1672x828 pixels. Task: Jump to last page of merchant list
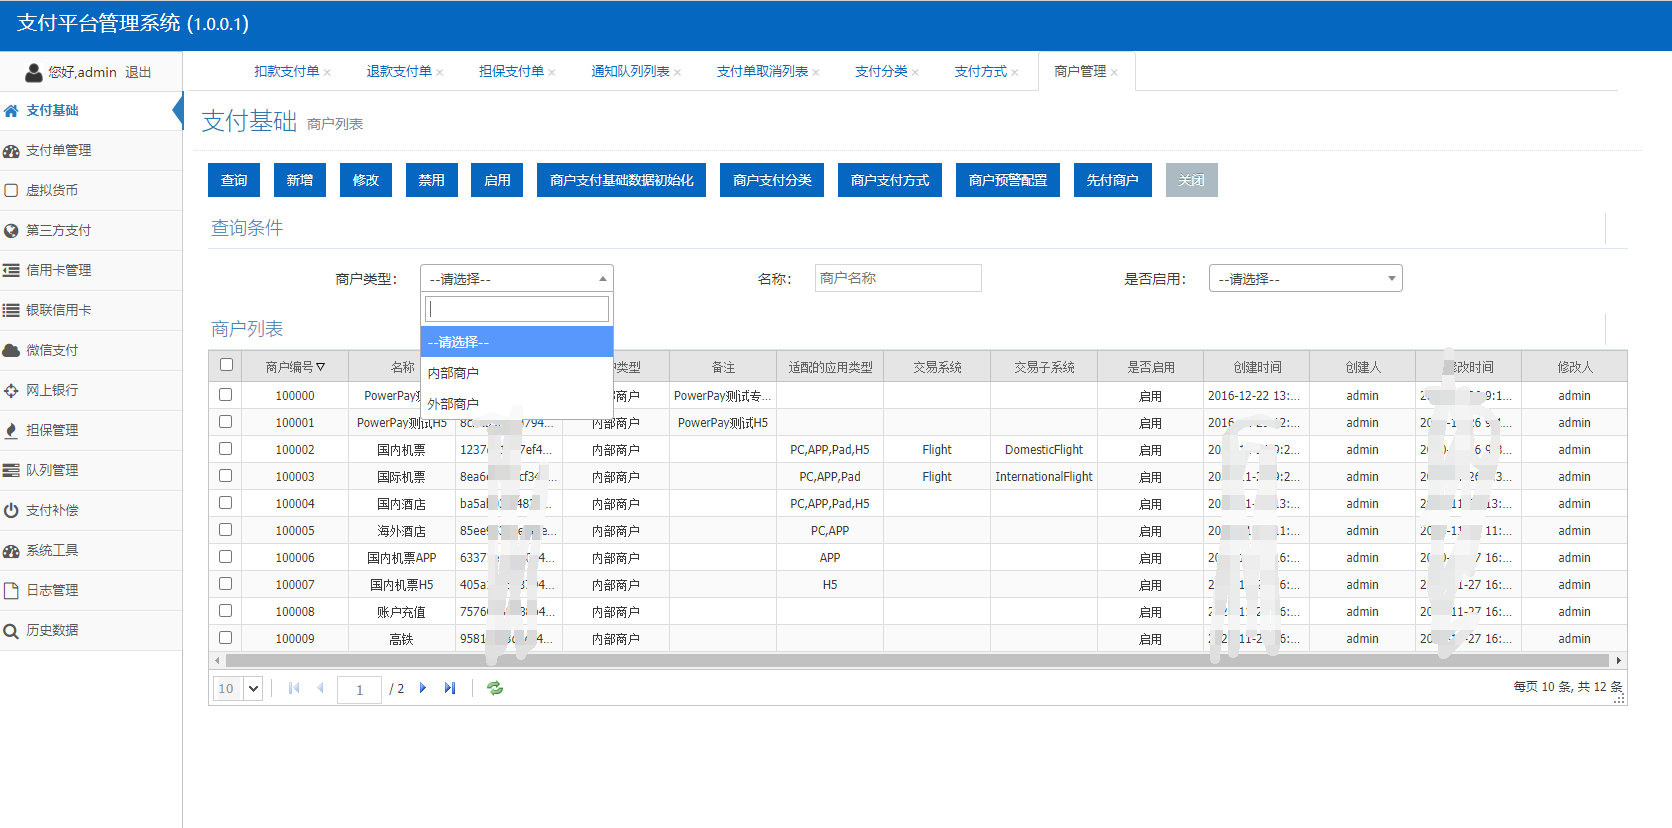pyautogui.click(x=450, y=688)
